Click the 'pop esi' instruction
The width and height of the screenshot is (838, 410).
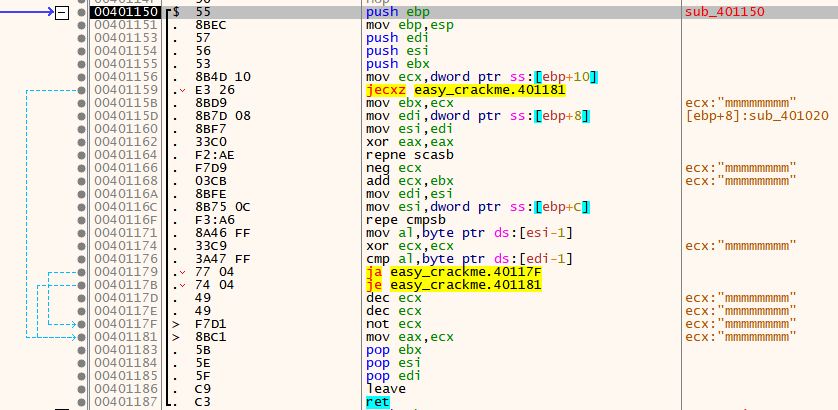[x=394, y=363]
